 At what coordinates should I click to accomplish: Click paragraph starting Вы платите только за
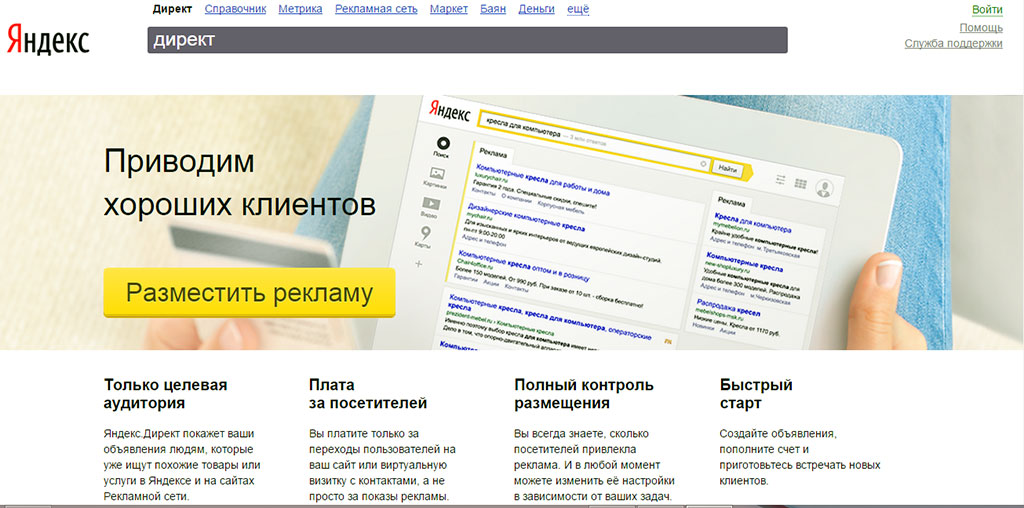click(382, 465)
